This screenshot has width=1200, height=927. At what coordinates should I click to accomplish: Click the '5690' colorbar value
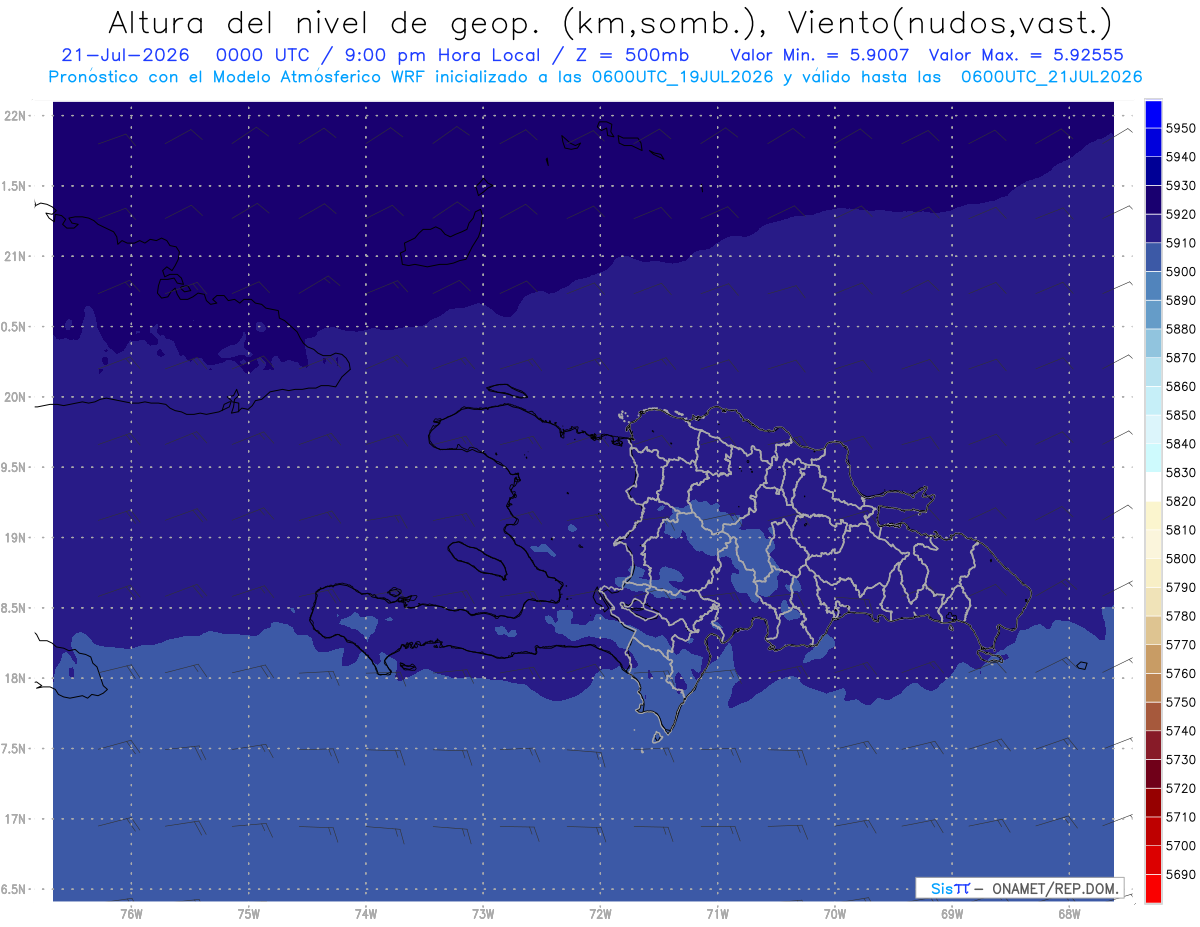click(x=1181, y=874)
